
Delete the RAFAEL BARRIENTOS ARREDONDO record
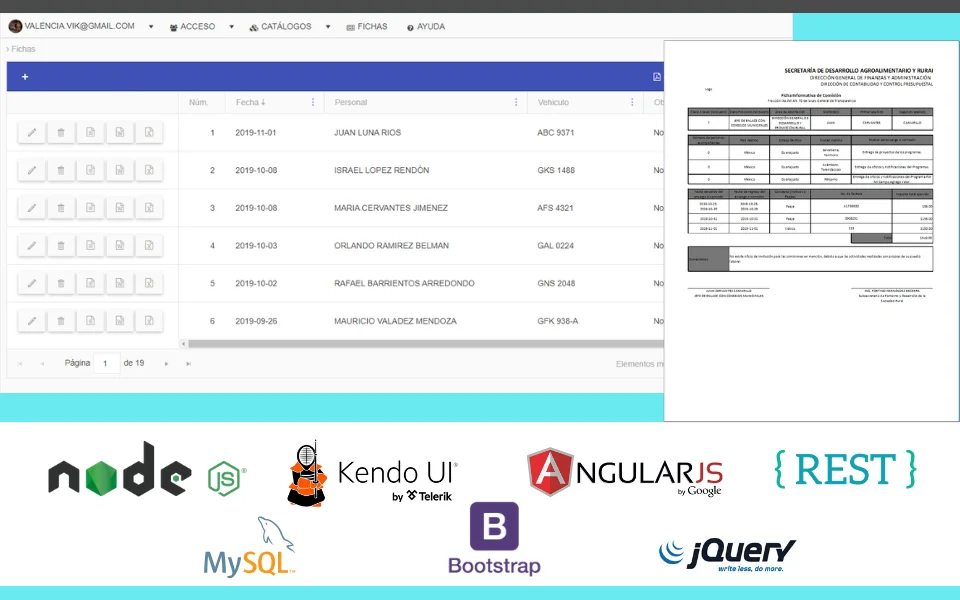pyautogui.click(x=61, y=283)
